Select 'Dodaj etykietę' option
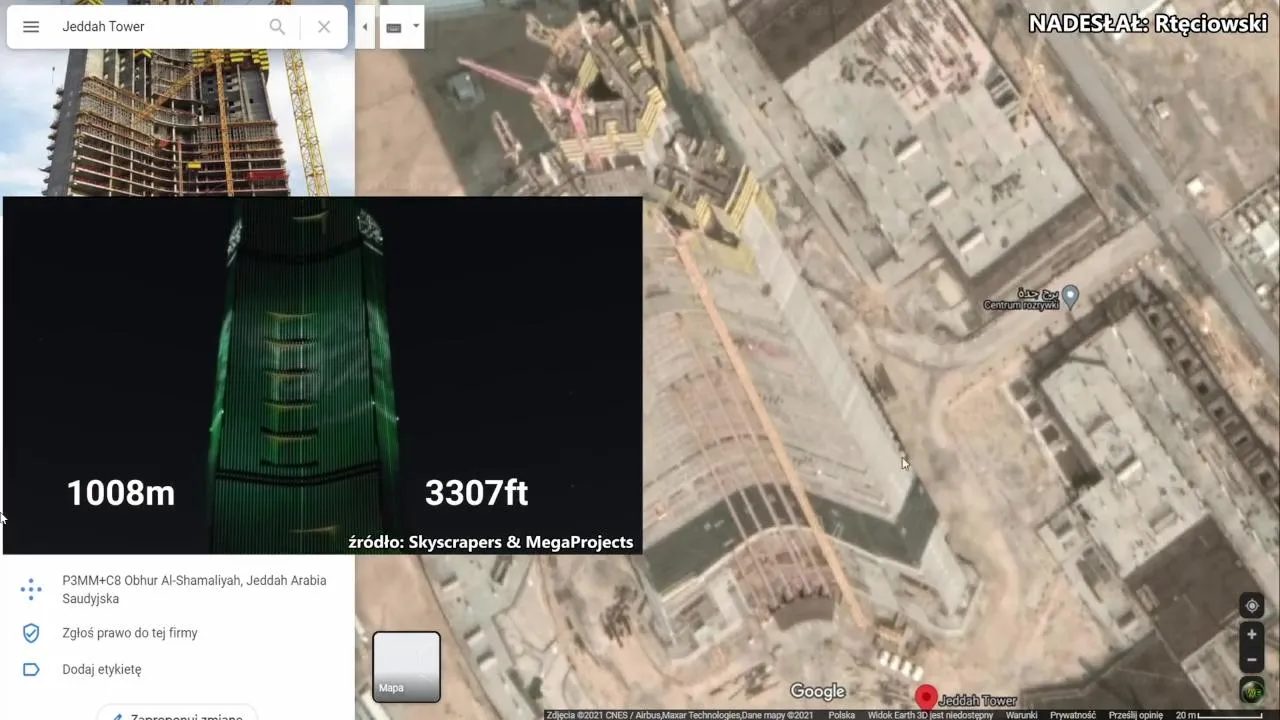1280x720 pixels. (x=102, y=669)
